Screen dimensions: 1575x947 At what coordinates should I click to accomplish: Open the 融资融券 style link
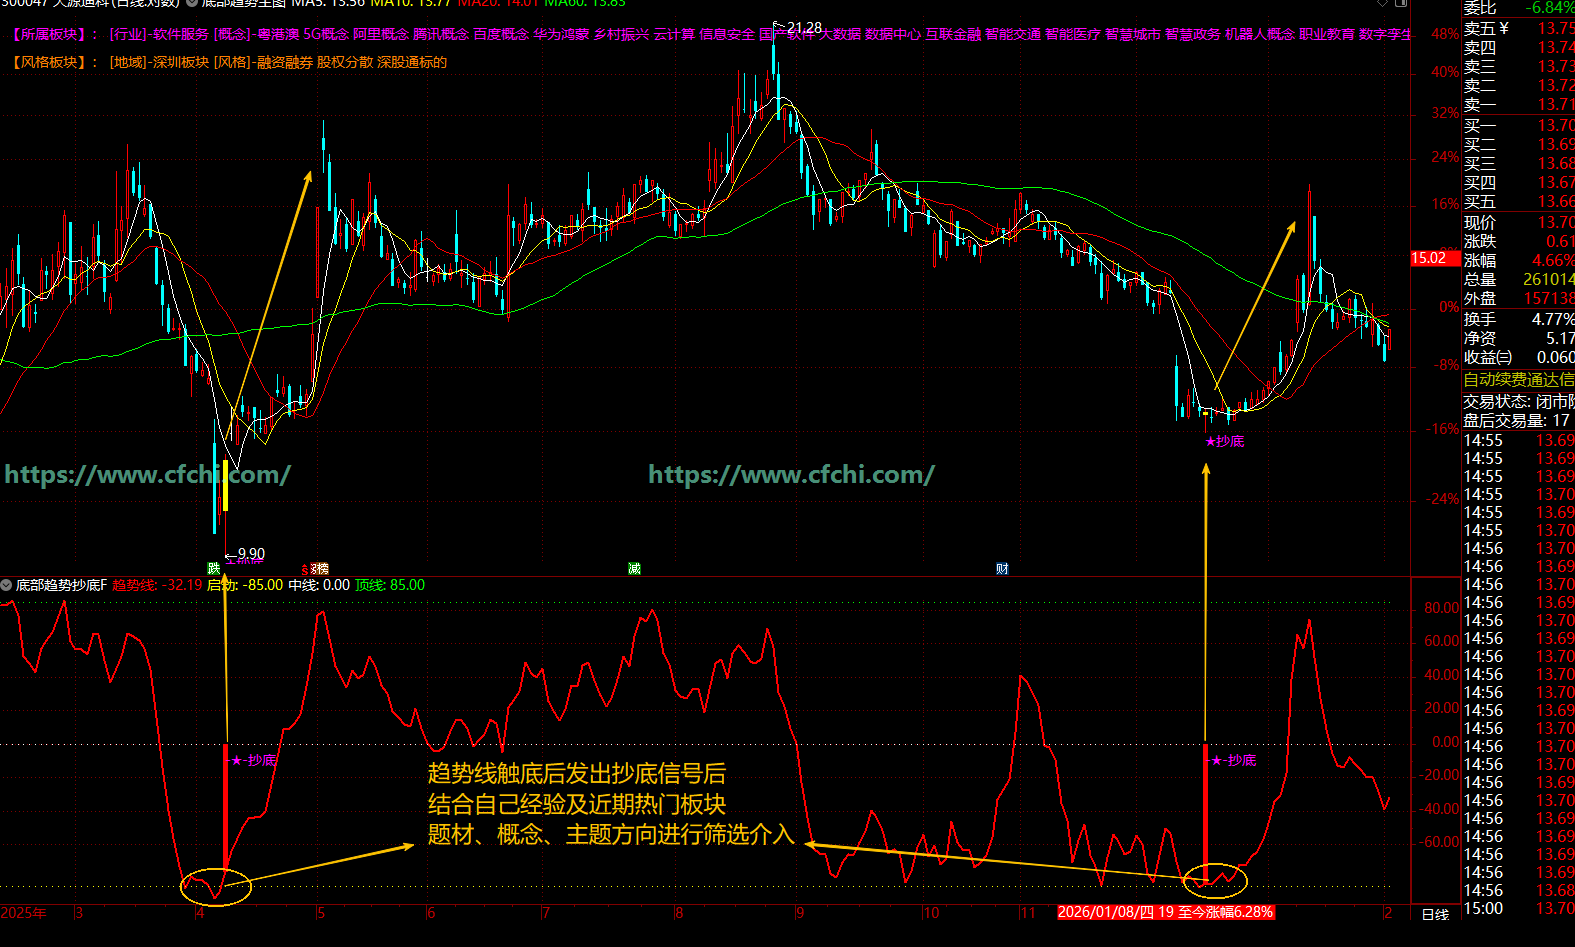pos(285,62)
